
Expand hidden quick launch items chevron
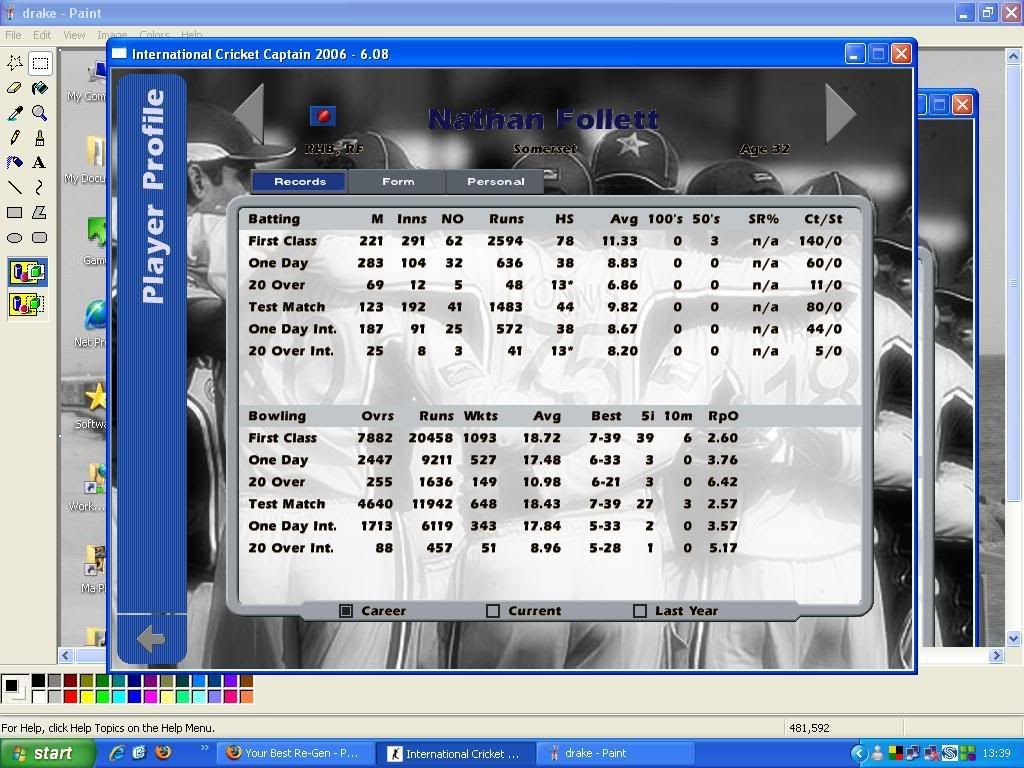coord(204,747)
